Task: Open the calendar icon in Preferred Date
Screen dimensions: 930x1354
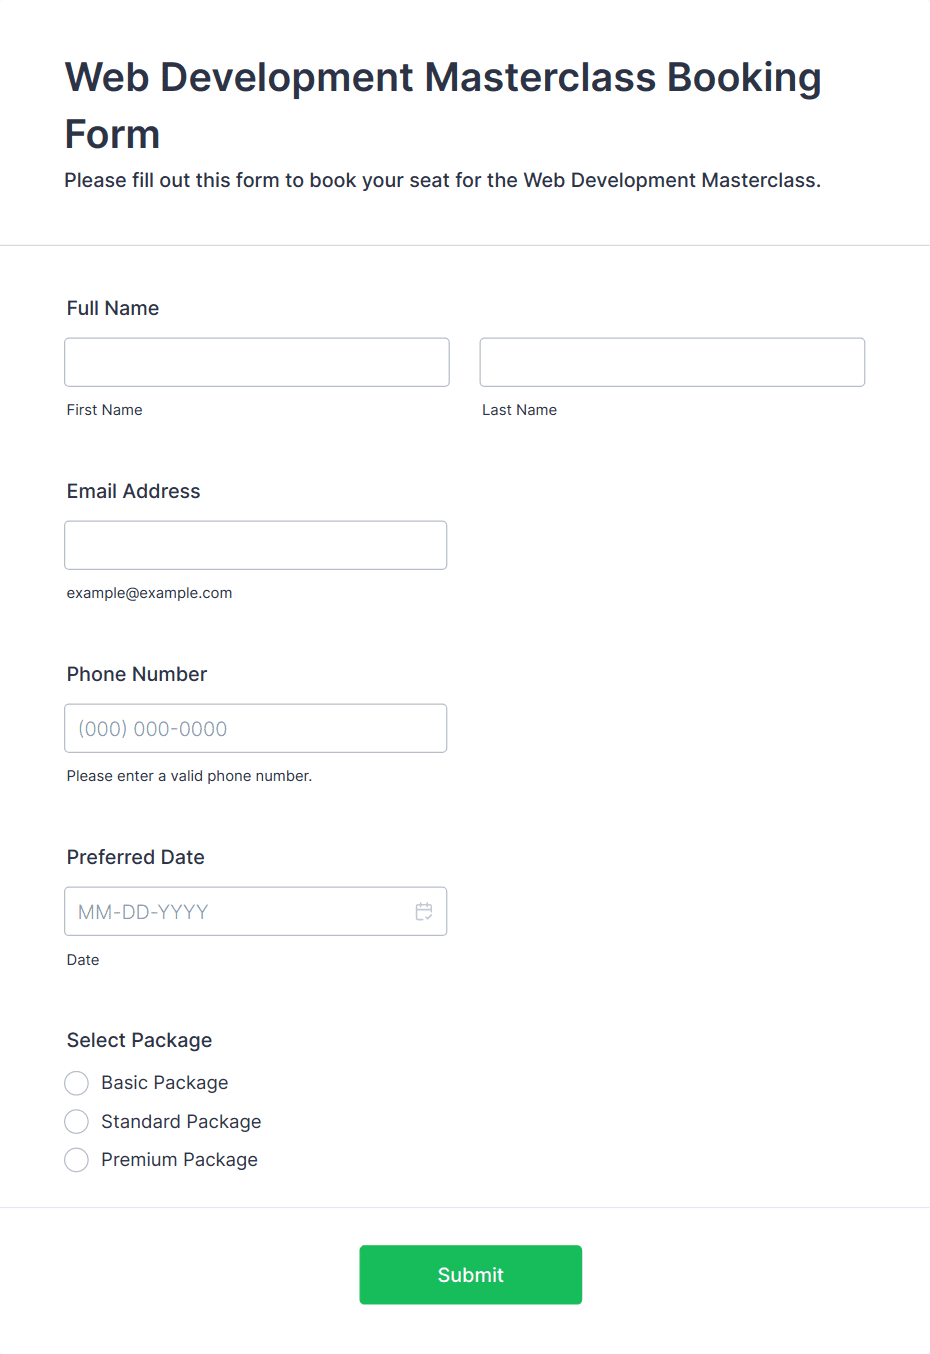Action: [424, 911]
